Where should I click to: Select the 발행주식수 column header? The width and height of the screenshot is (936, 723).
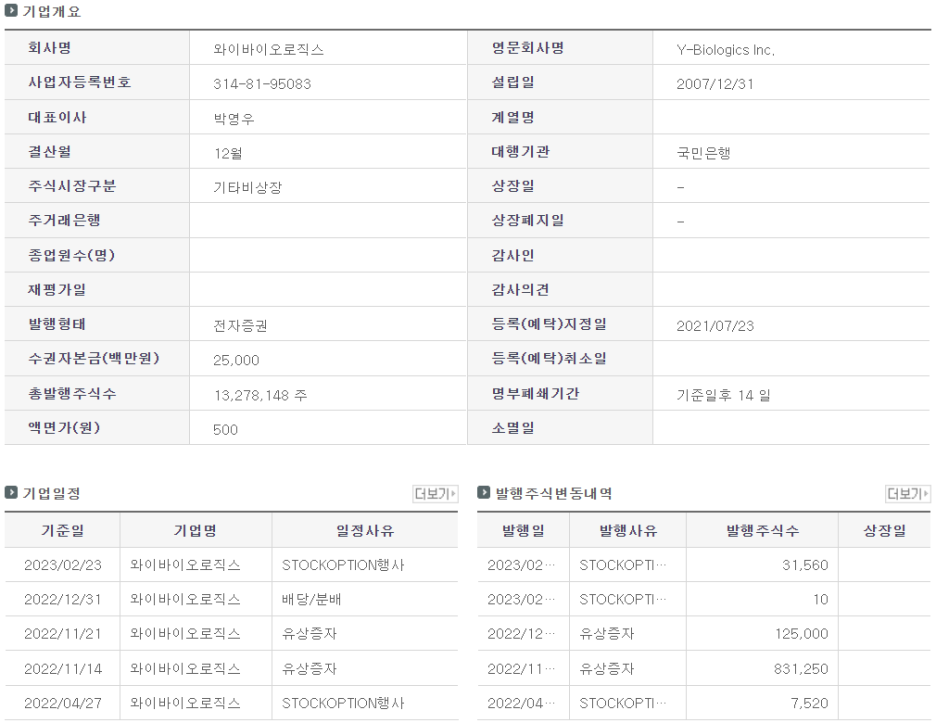tap(762, 531)
